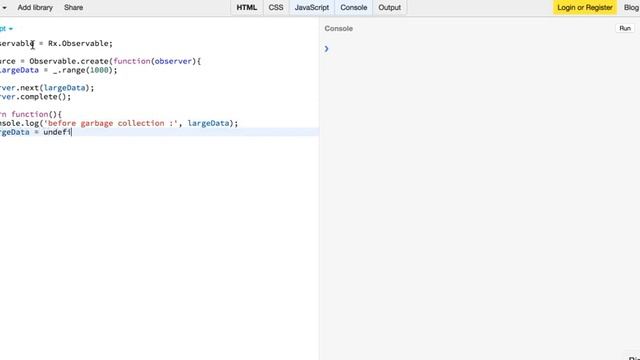The width and height of the screenshot is (640, 360).
Task: Toggle the CSS panel tab
Action: (x=276, y=7)
